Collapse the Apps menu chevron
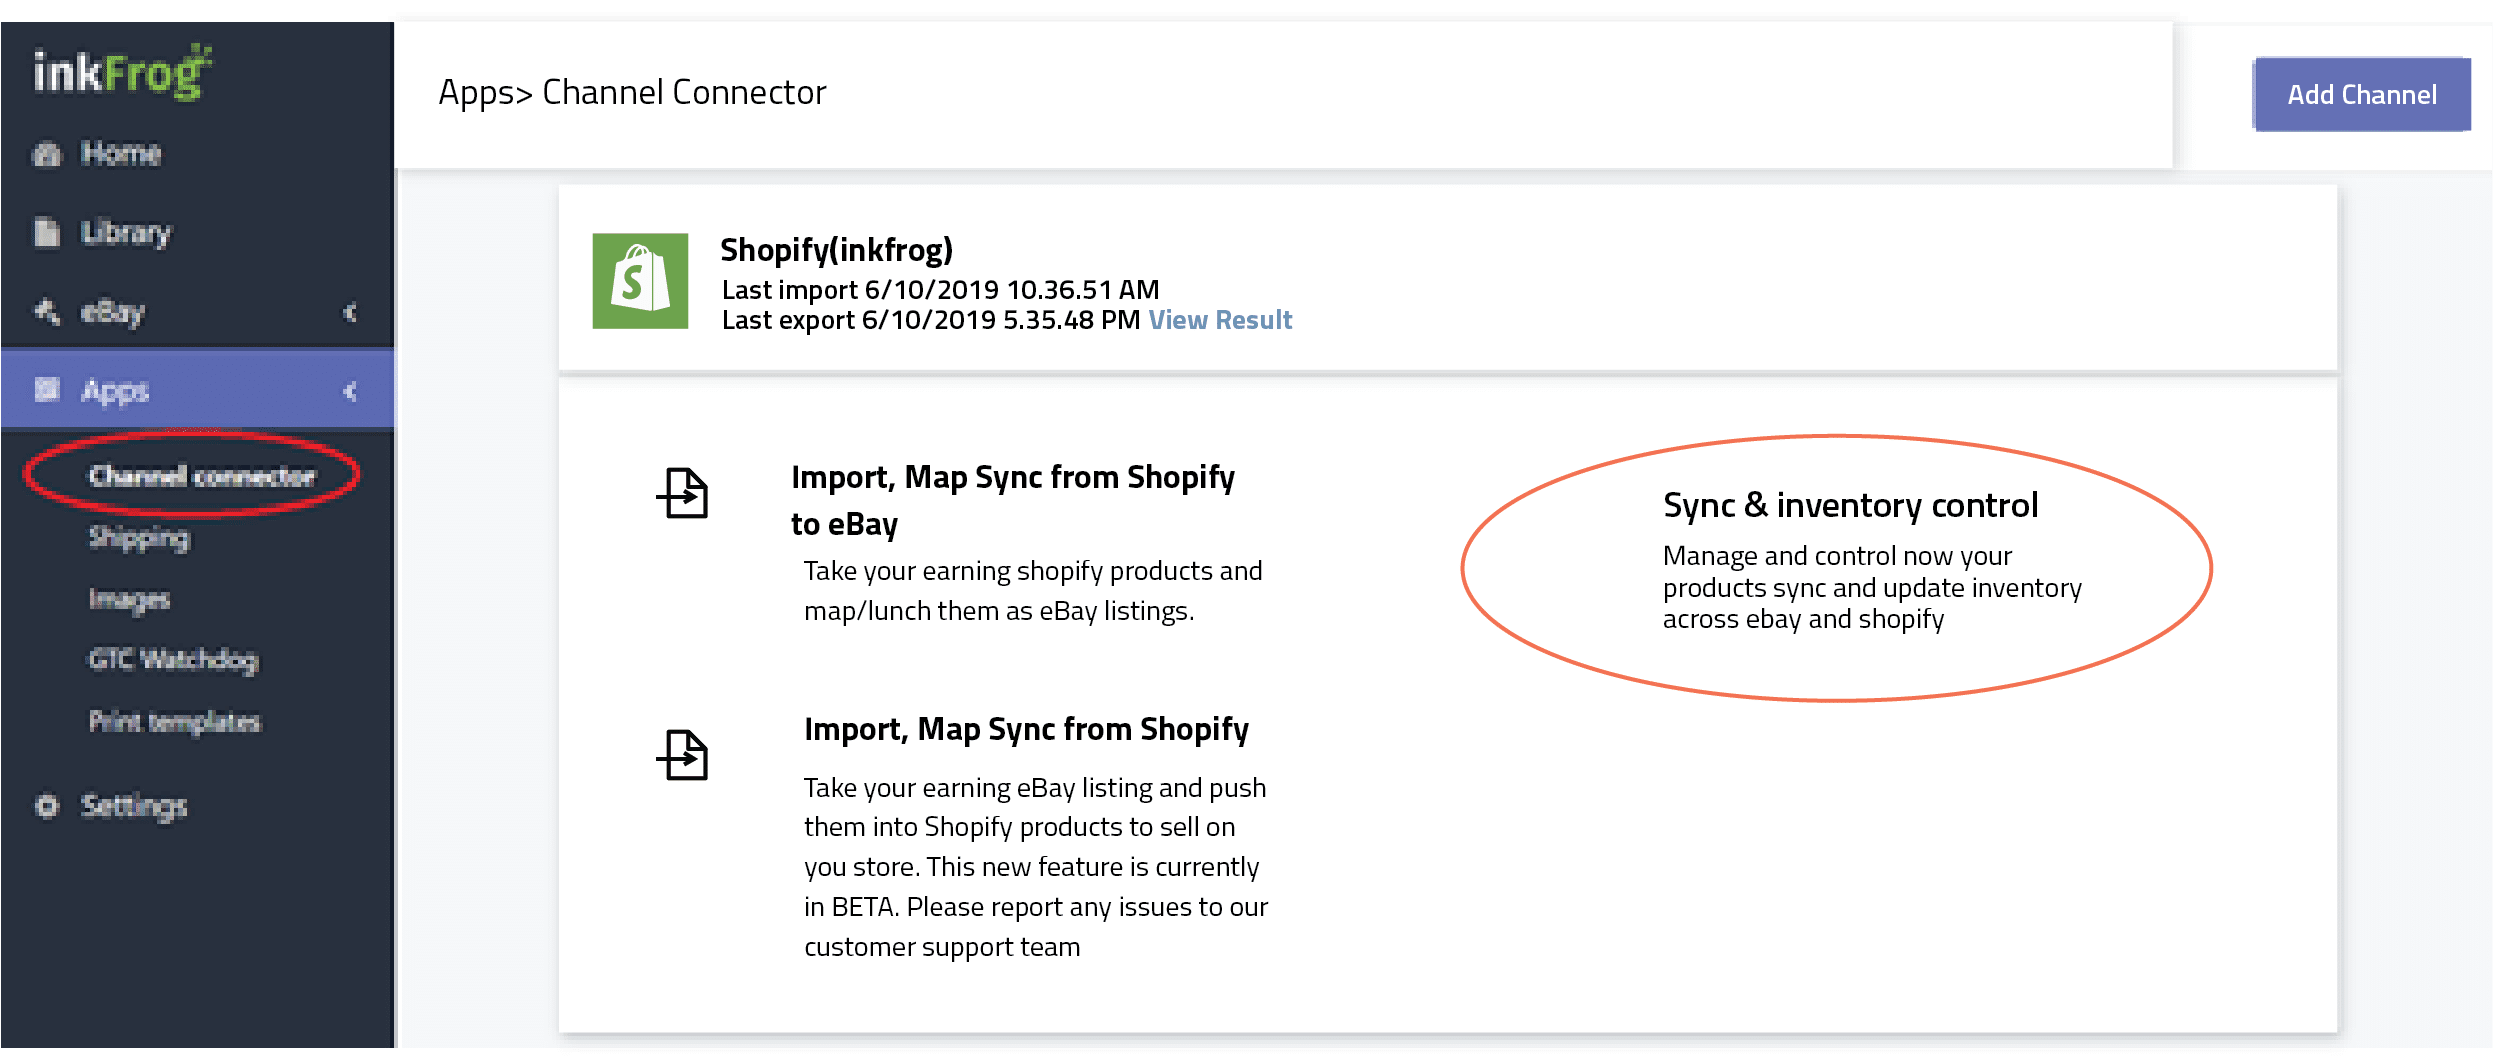 [350, 391]
